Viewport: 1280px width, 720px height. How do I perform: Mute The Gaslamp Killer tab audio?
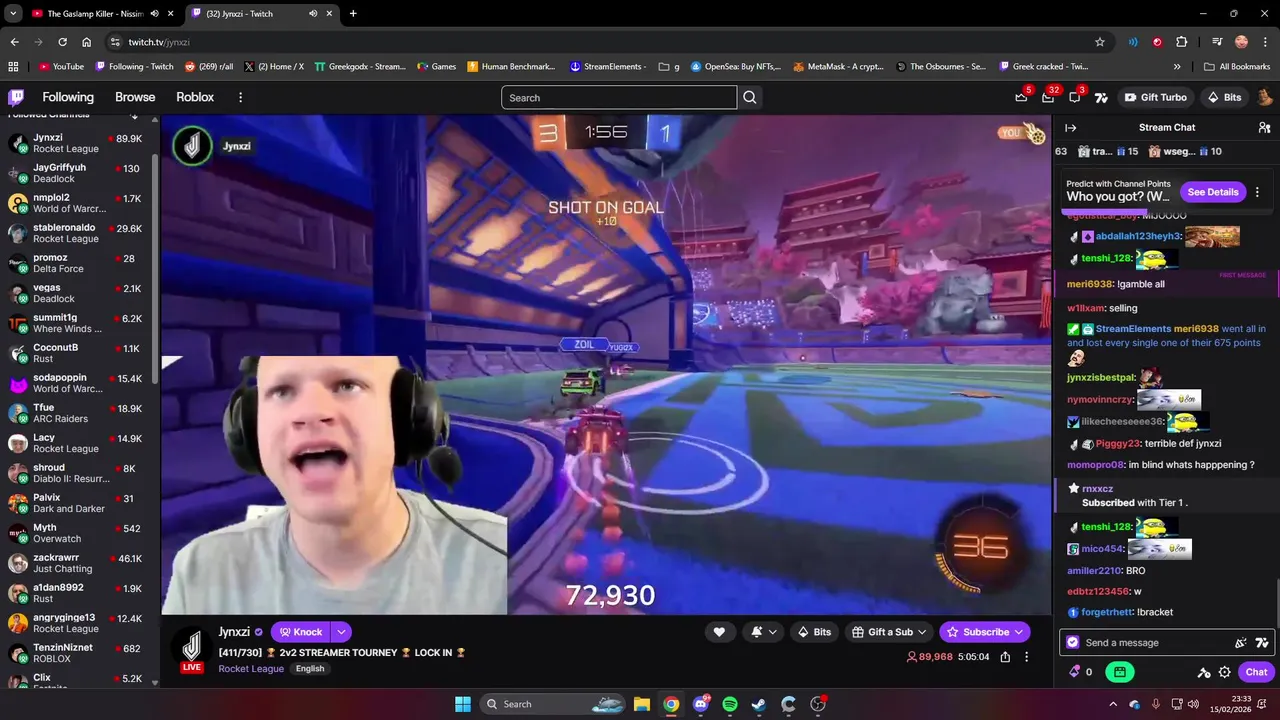(x=154, y=13)
